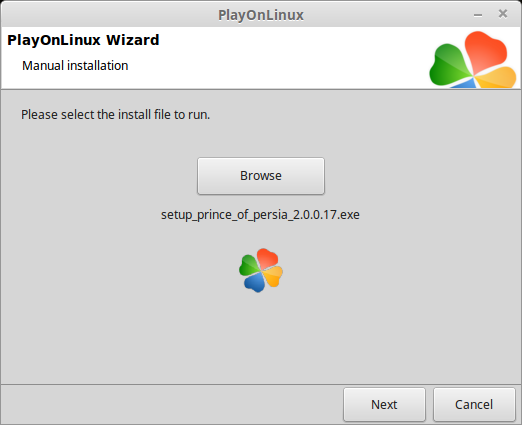This screenshot has width=522, height=425.
Task: Click the Browse button to choose a file
Action: pyautogui.click(x=261, y=176)
